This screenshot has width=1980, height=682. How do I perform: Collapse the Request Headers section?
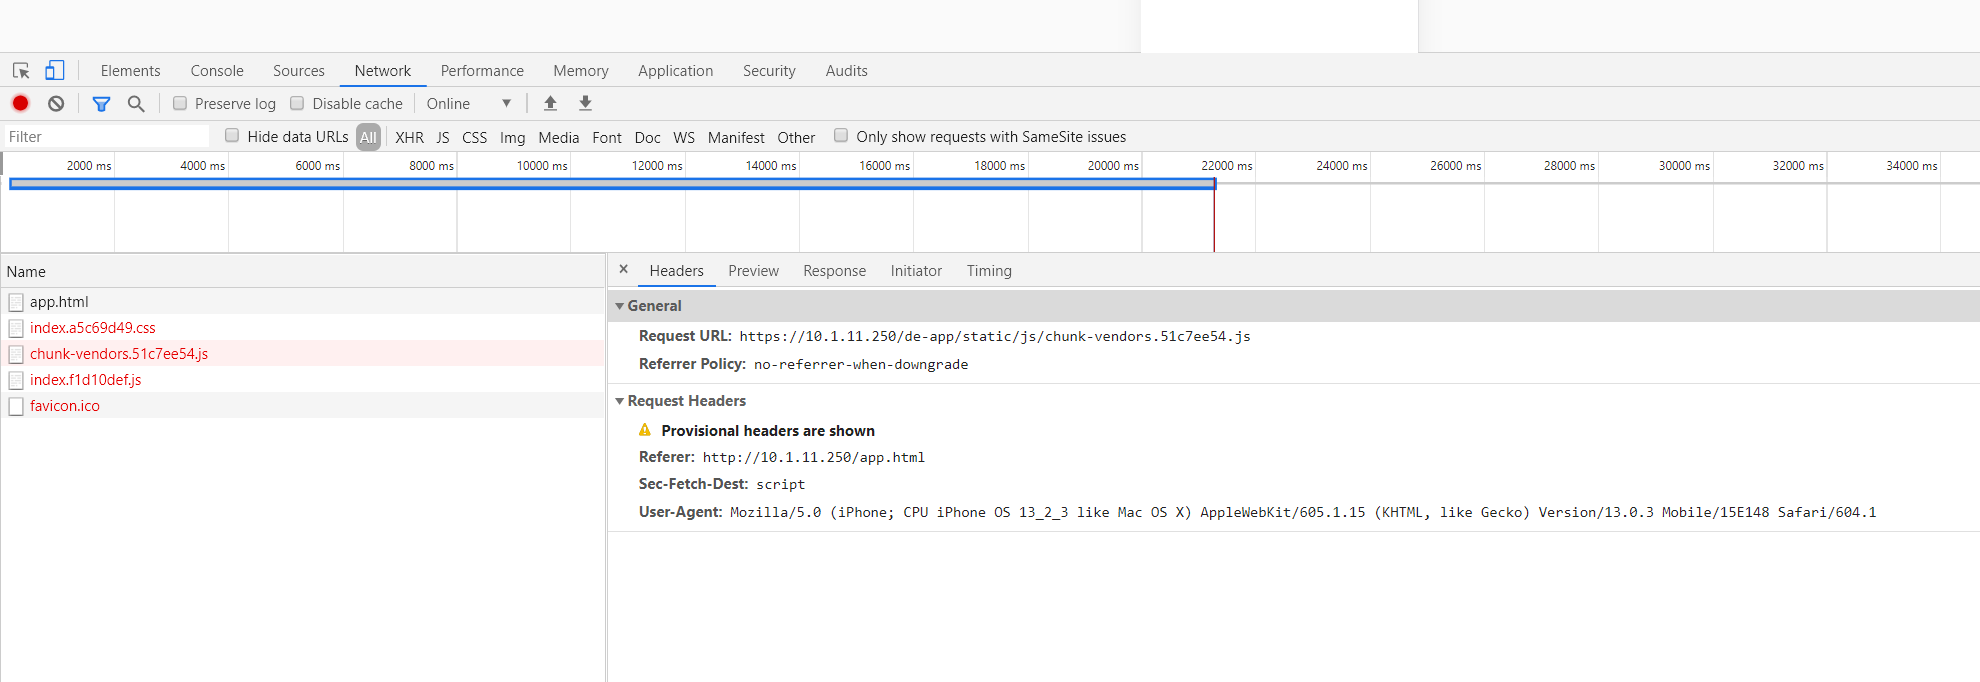(620, 401)
